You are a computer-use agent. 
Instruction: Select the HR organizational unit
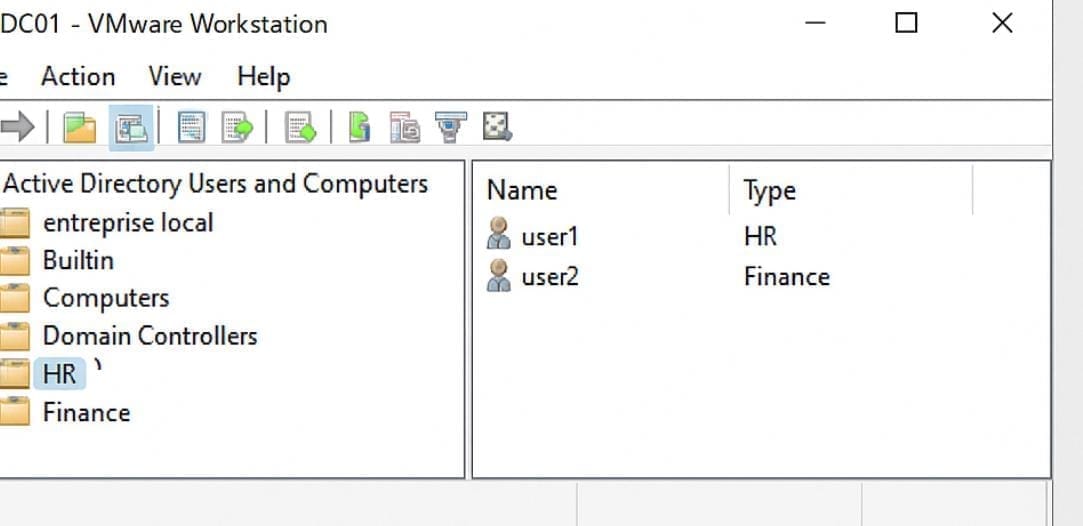click(60, 374)
